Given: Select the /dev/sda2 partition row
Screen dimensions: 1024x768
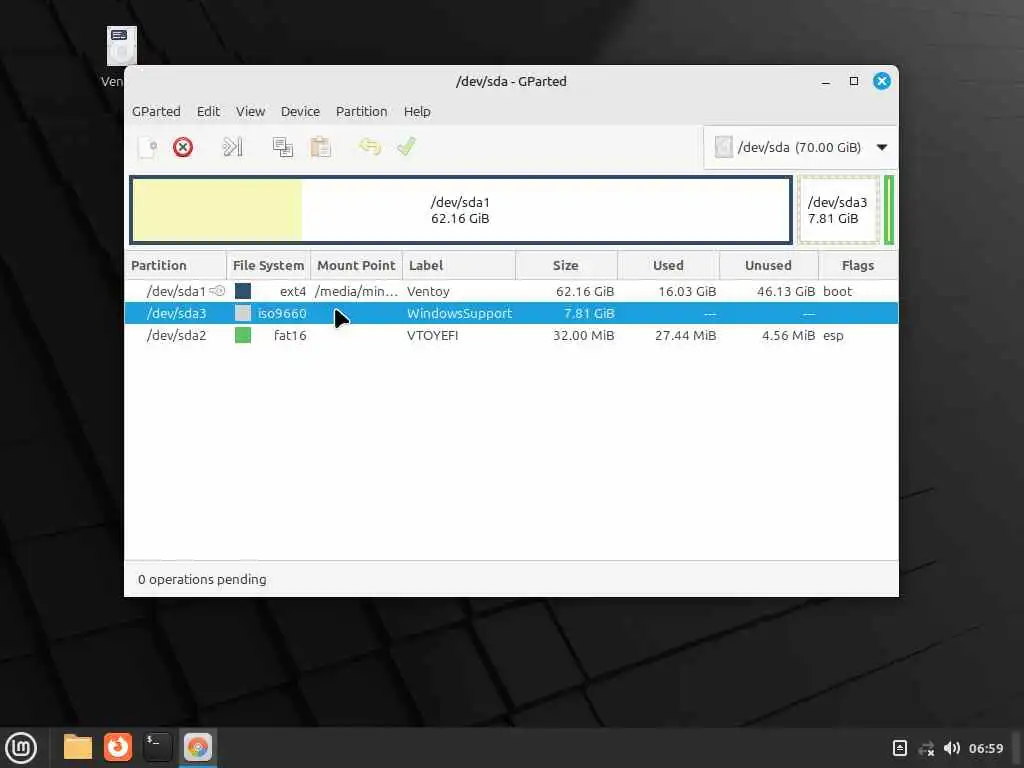Looking at the screenshot, I should tap(511, 336).
